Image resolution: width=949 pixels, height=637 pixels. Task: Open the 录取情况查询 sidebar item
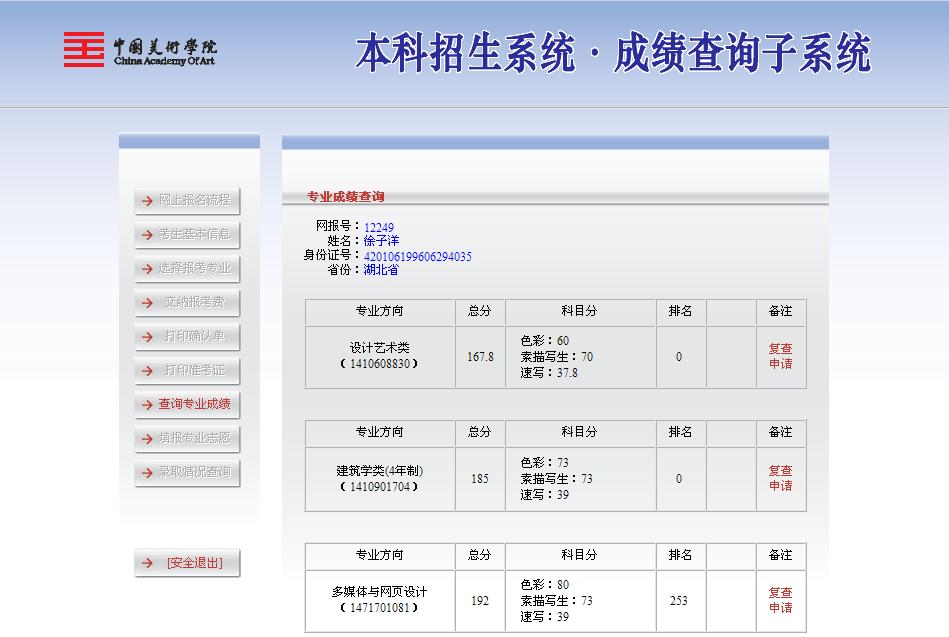click(187, 472)
